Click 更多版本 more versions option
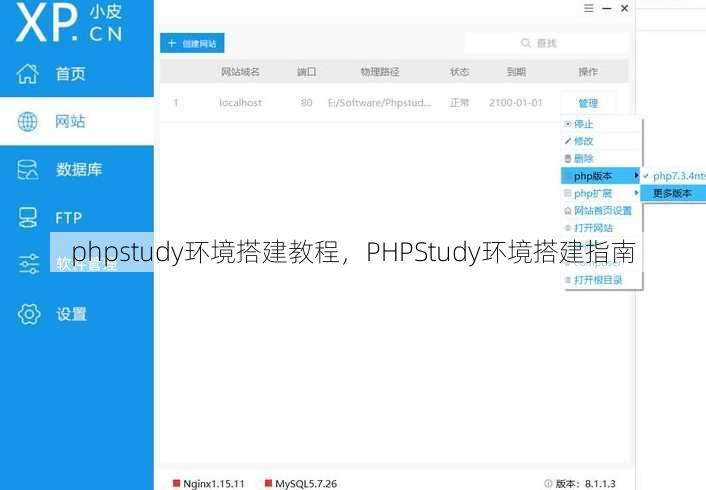The height and width of the screenshot is (490, 706). [x=674, y=193]
